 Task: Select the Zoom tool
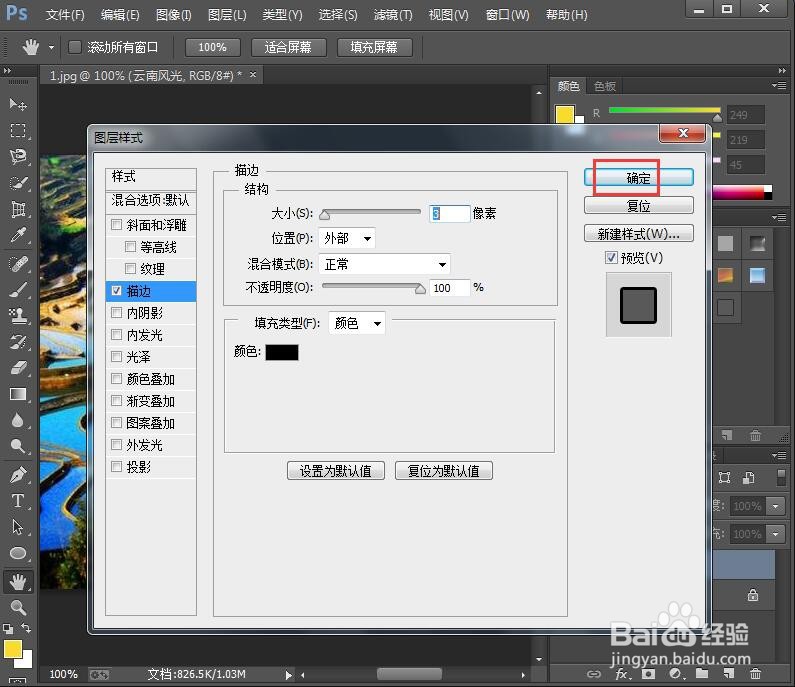coord(18,607)
